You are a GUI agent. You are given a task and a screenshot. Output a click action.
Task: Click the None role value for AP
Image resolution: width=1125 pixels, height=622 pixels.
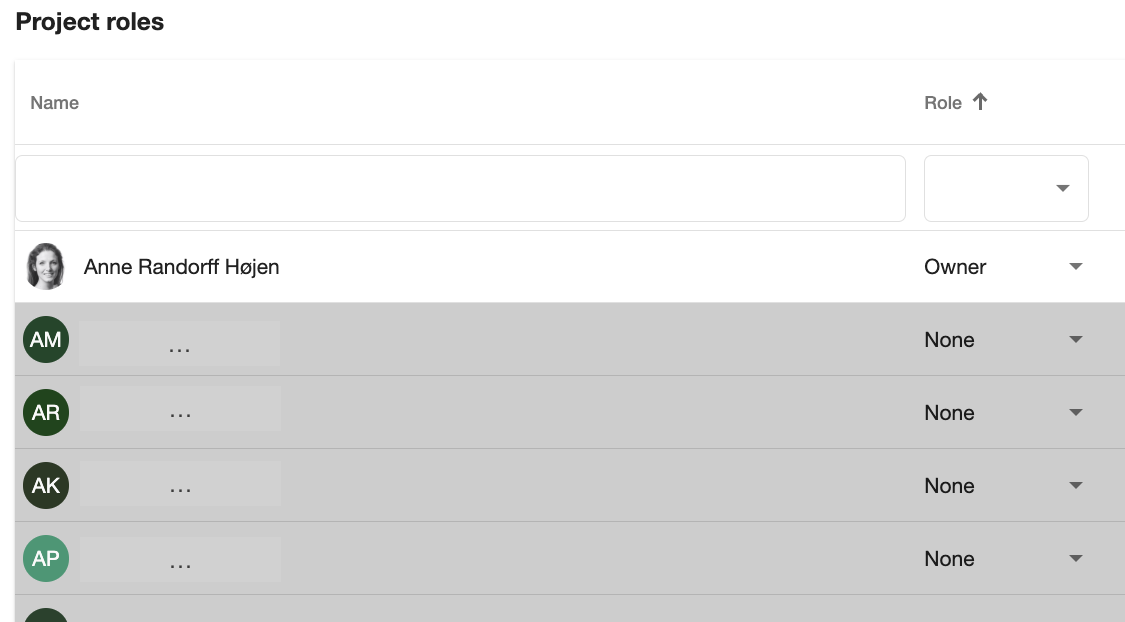pyautogui.click(x=949, y=558)
